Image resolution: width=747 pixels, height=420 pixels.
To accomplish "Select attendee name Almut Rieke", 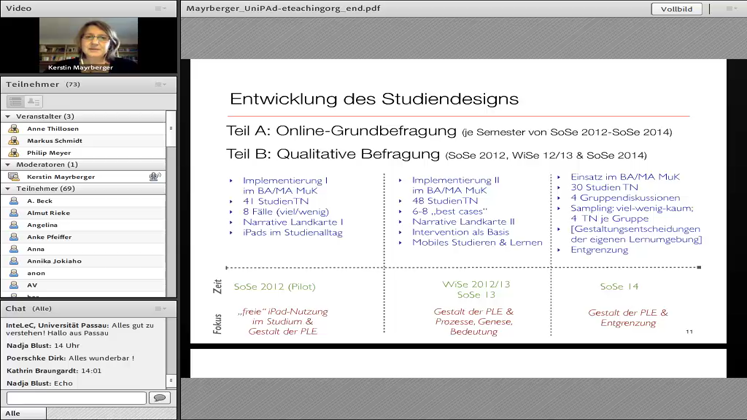I will click(49, 213).
